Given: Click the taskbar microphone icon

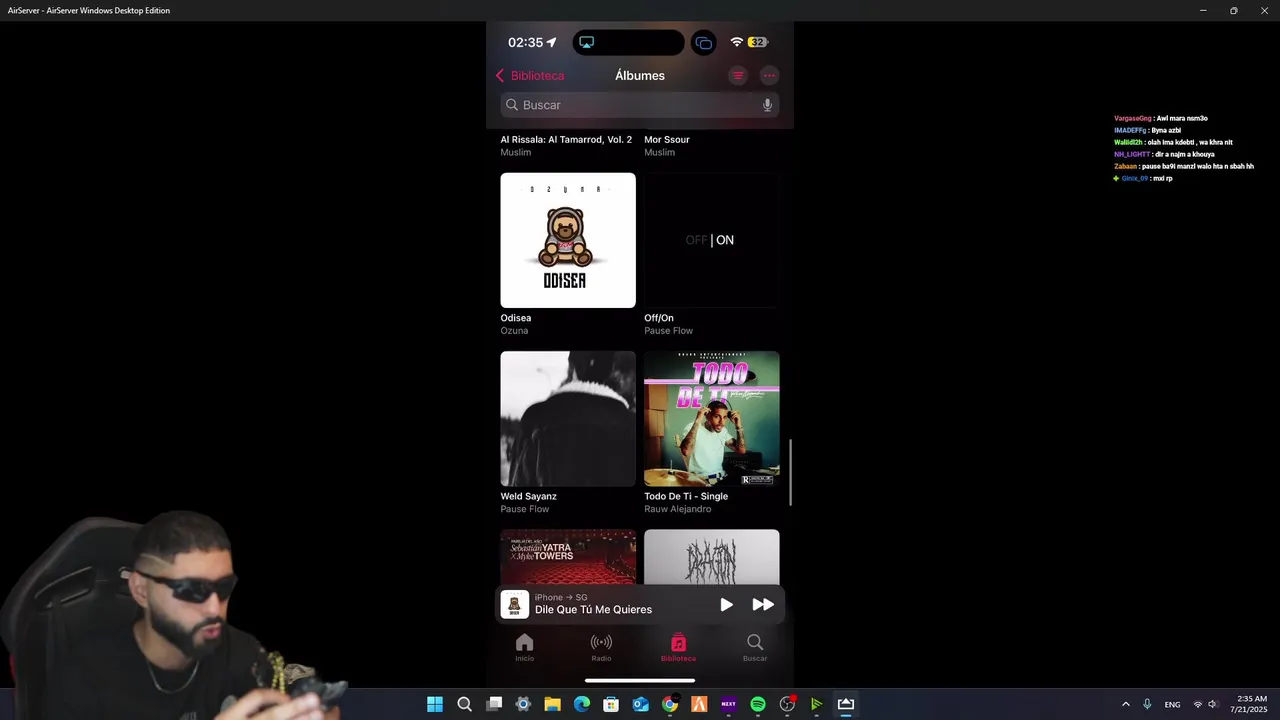Looking at the screenshot, I should (x=1147, y=704).
